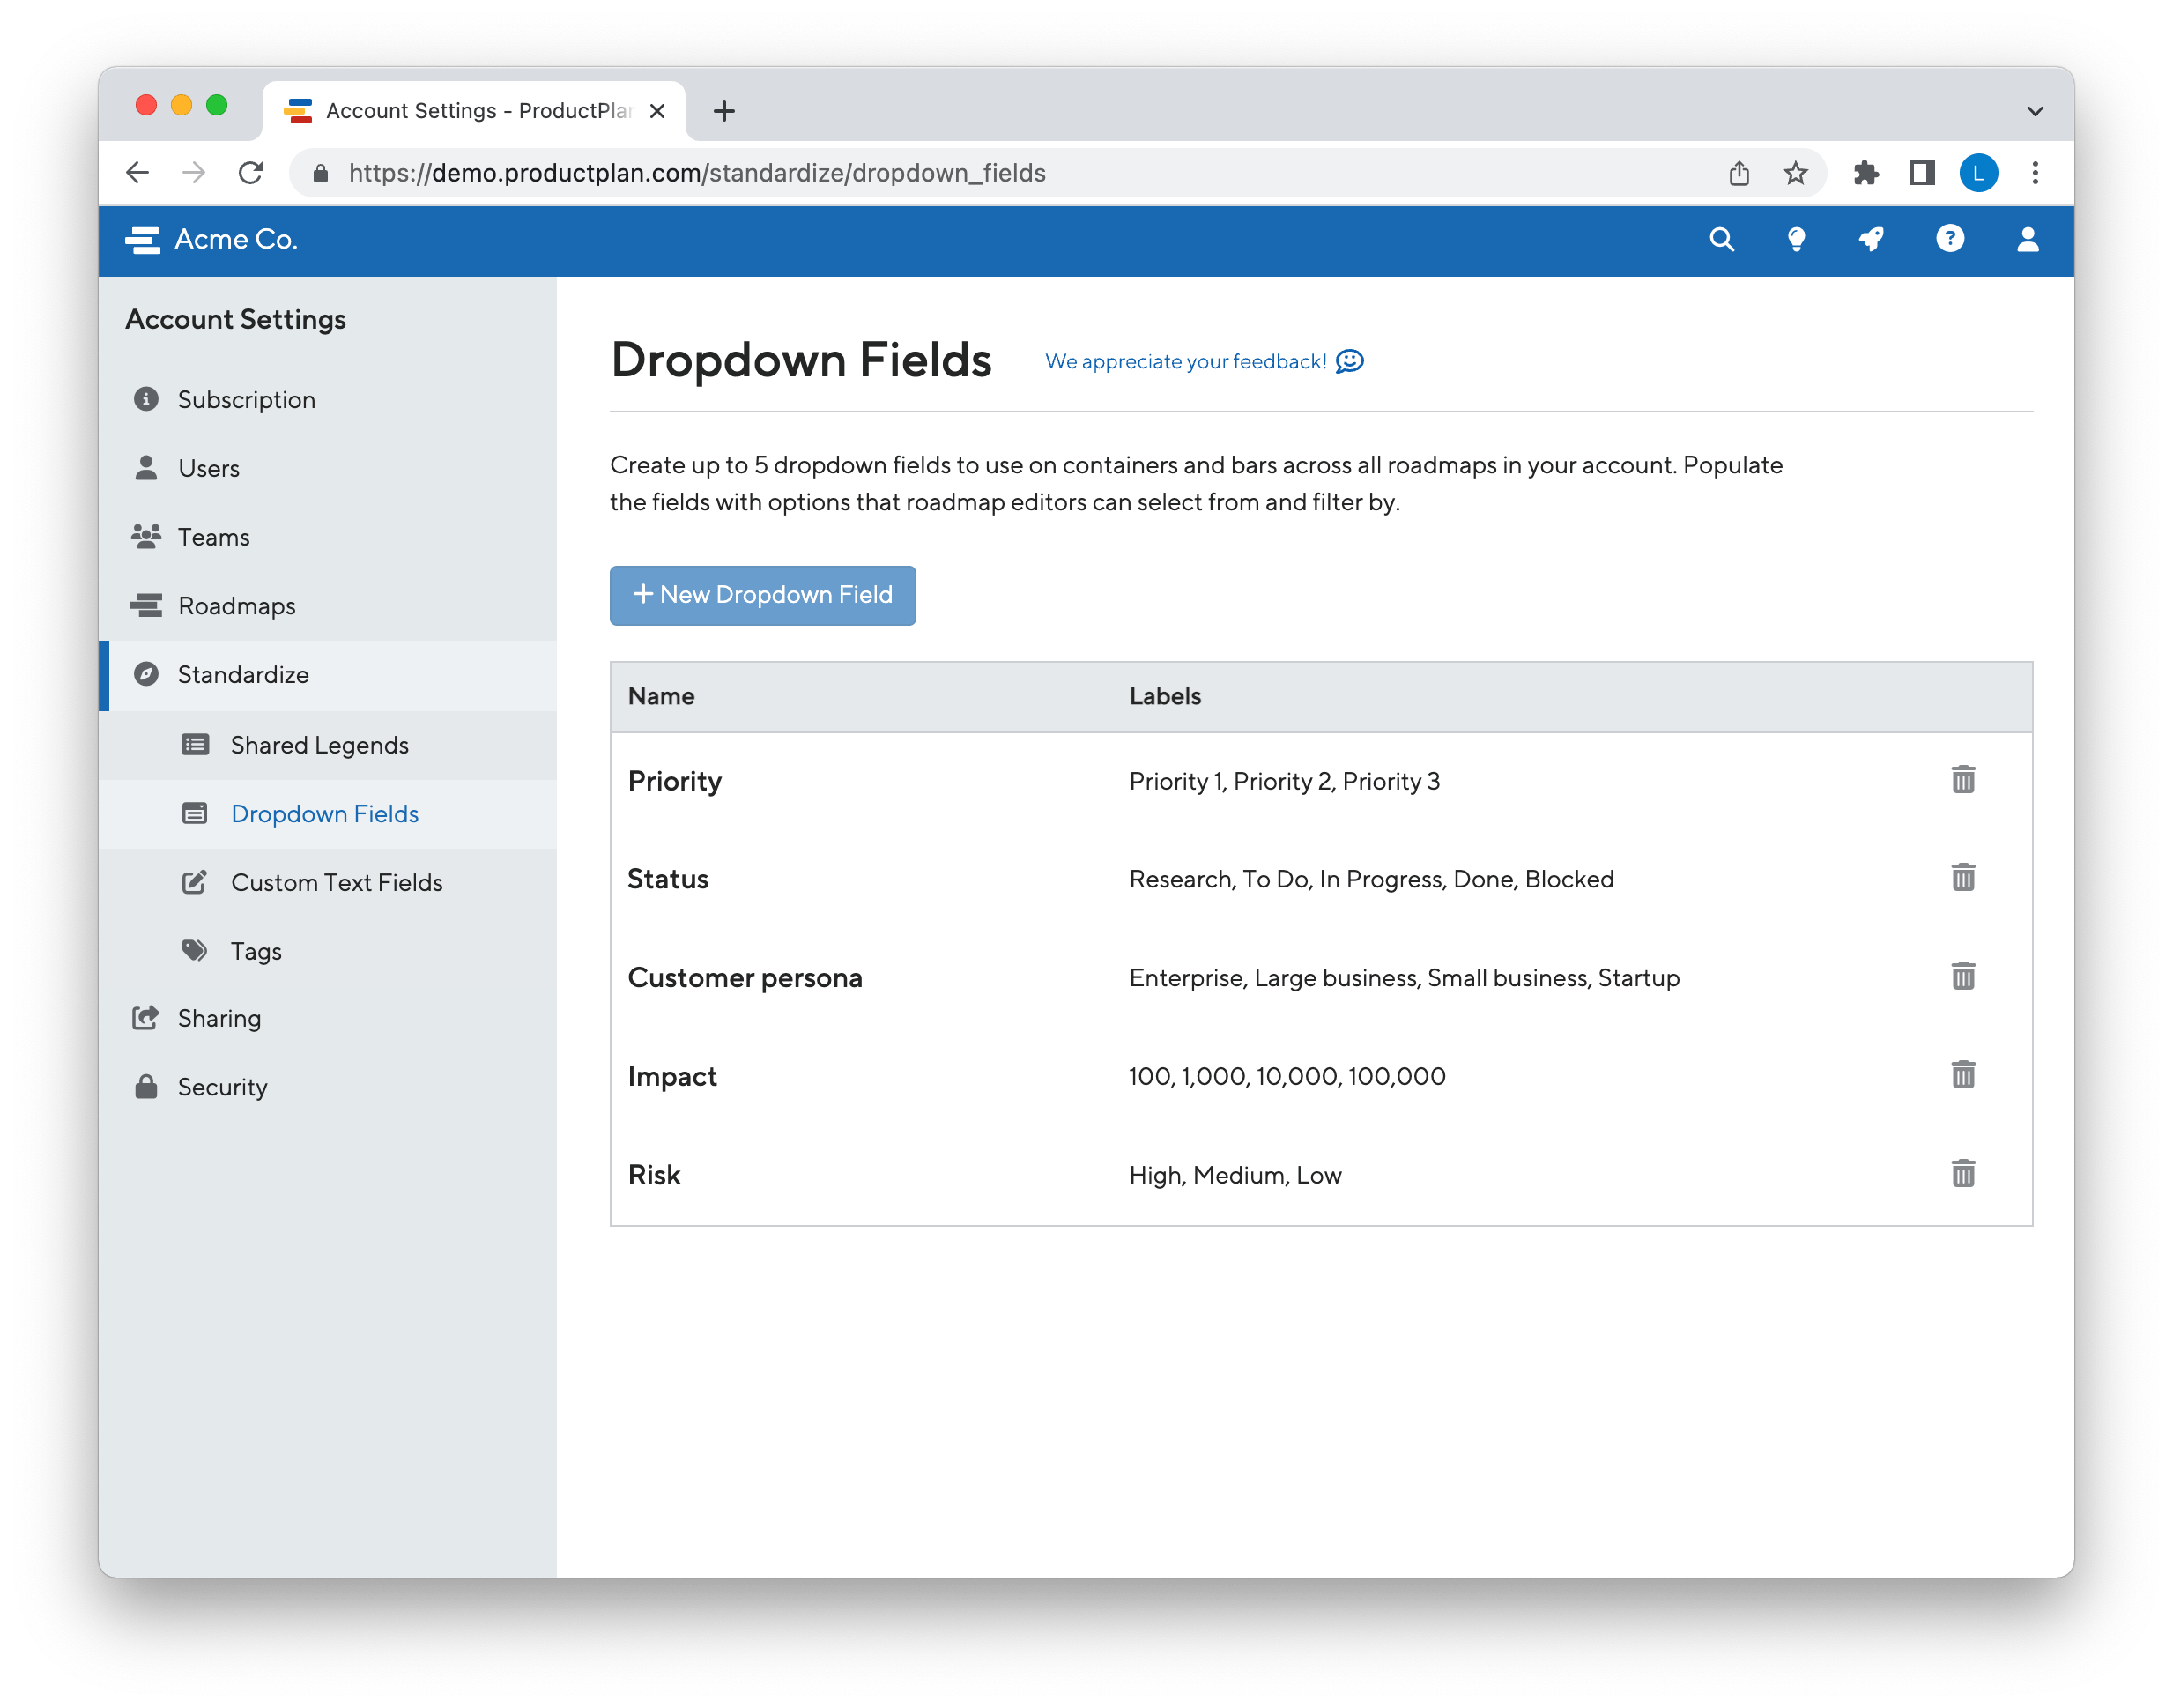This screenshot has width=2173, height=1708.
Task: Select Custom Text Fields option
Action: click(x=337, y=882)
